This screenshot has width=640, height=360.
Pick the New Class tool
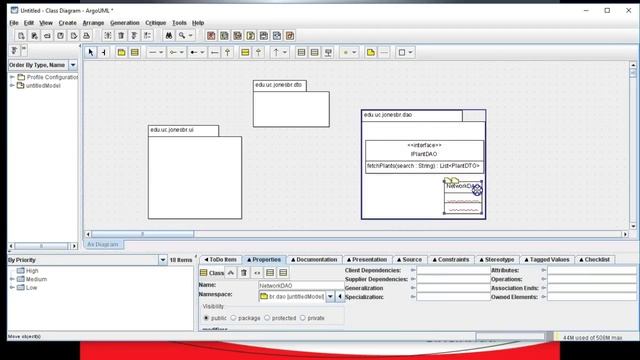134,52
